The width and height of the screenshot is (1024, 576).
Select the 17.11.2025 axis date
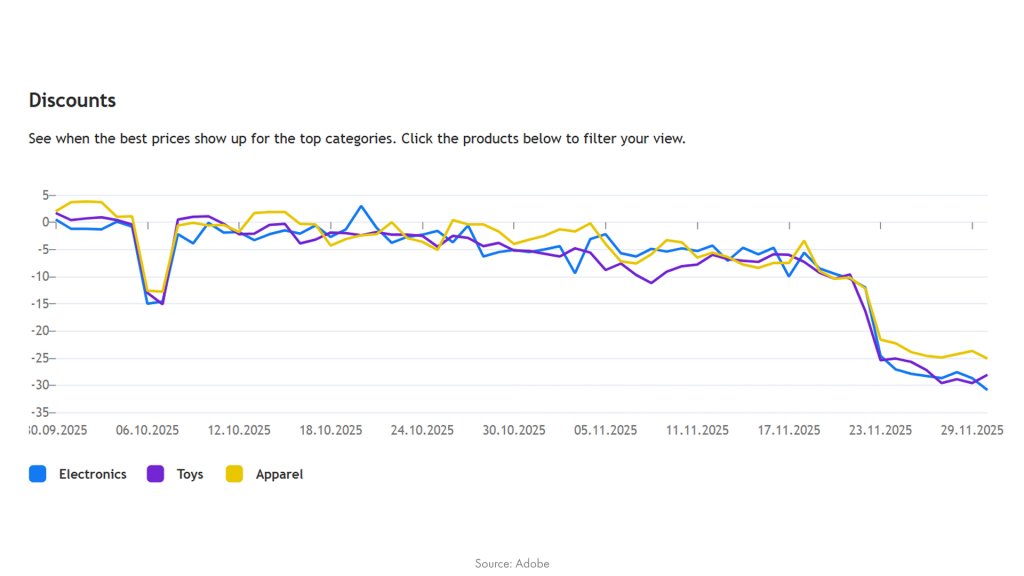point(789,430)
